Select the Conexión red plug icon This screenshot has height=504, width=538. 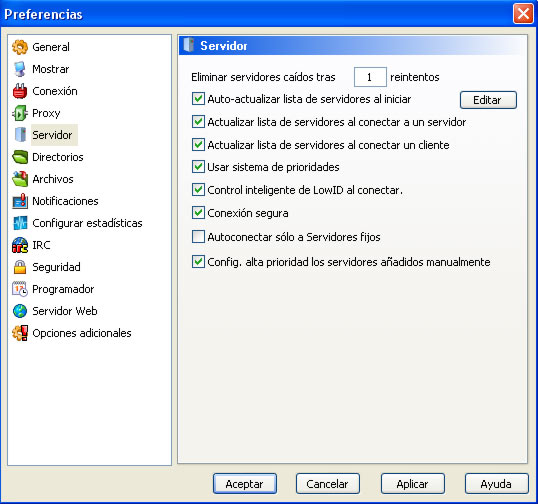tap(20, 91)
